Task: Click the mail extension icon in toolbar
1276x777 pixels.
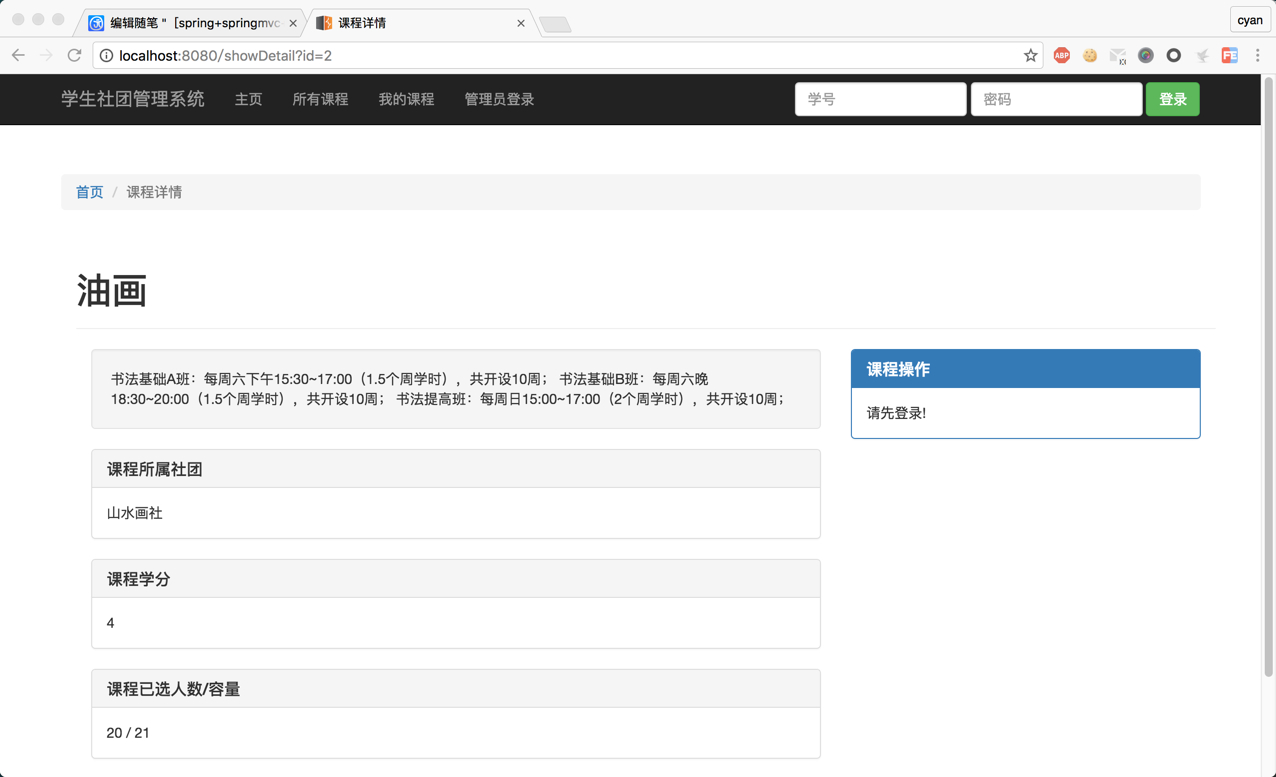Action: coord(1118,55)
